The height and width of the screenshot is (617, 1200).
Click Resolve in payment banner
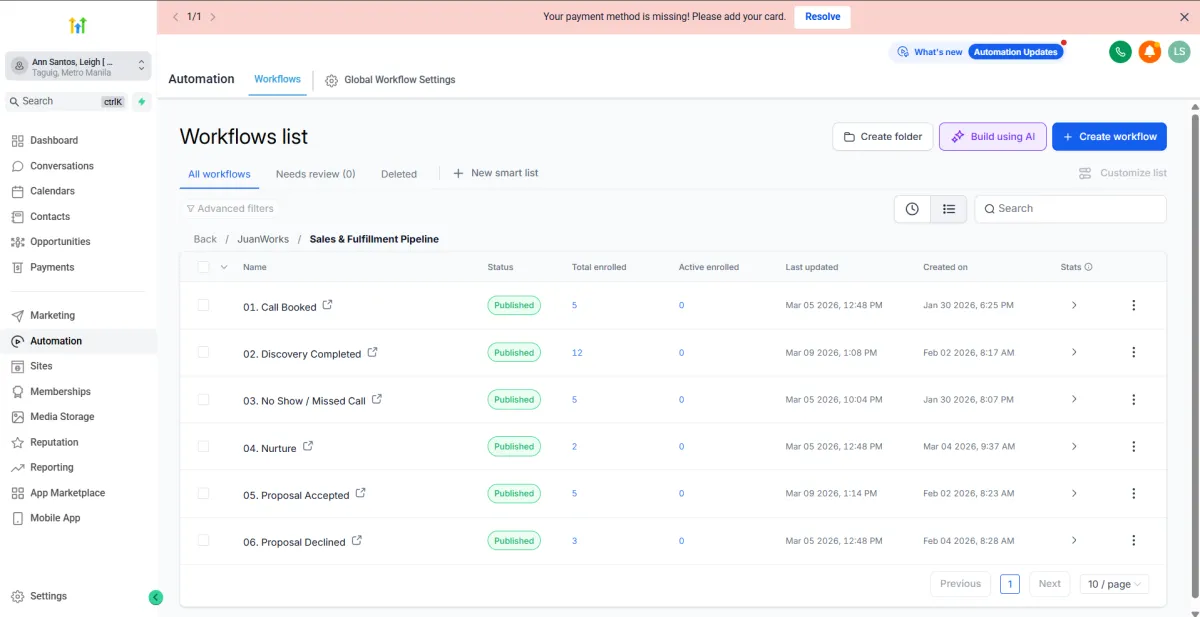[823, 17]
